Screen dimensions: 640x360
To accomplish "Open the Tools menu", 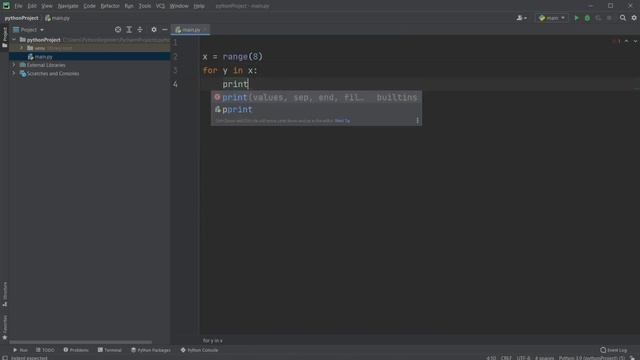I will [144, 6].
